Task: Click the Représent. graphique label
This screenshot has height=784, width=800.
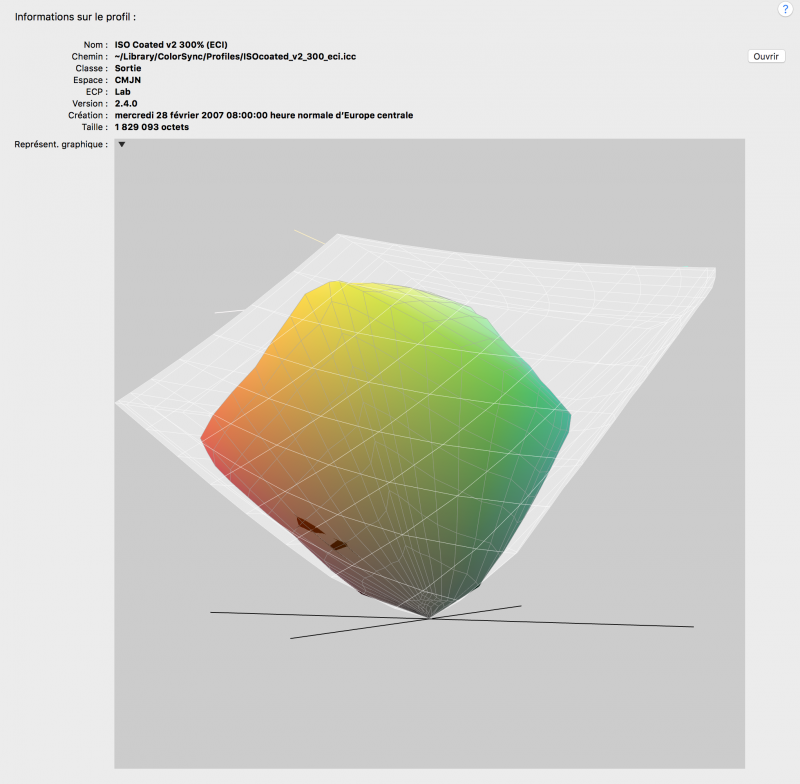Action: pos(61,145)
